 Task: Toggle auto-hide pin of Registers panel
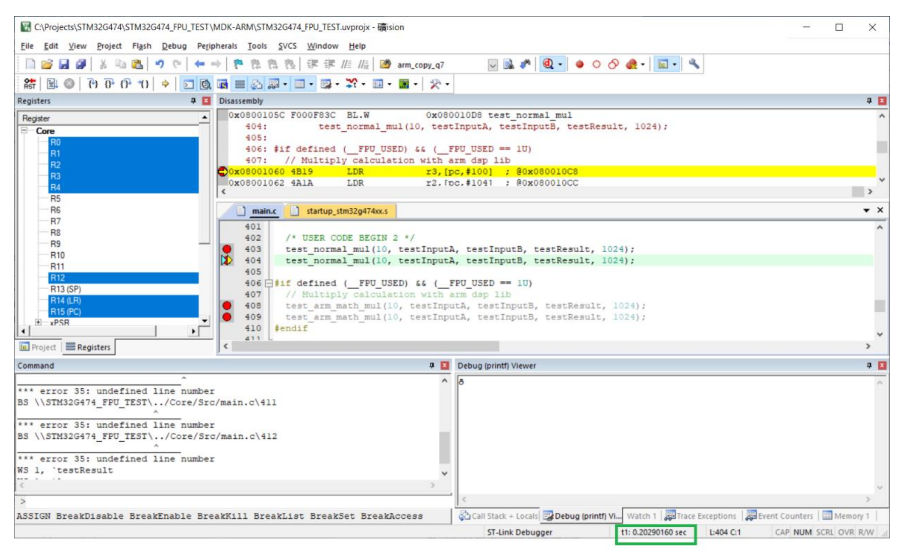[193, 101]
